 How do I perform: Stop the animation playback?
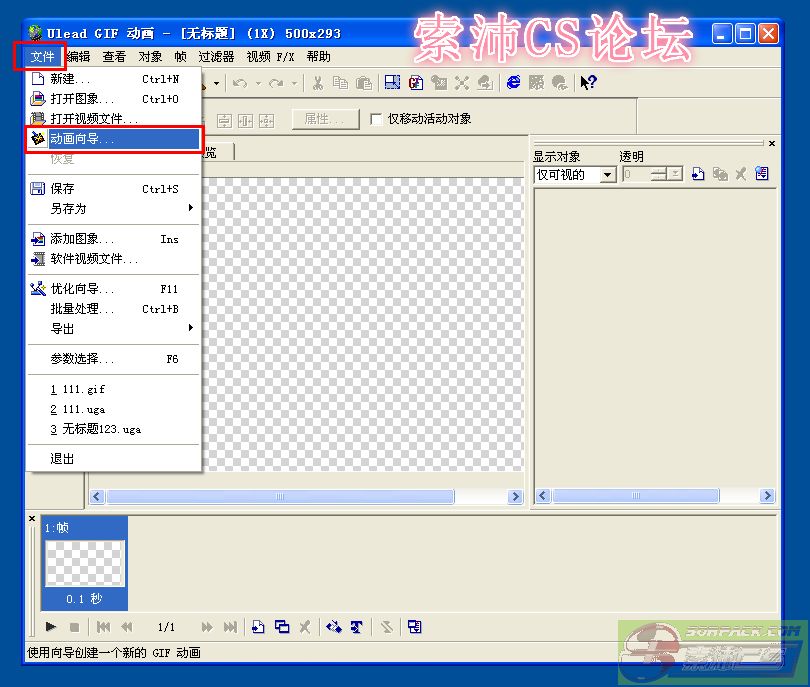tap(74, 628)
